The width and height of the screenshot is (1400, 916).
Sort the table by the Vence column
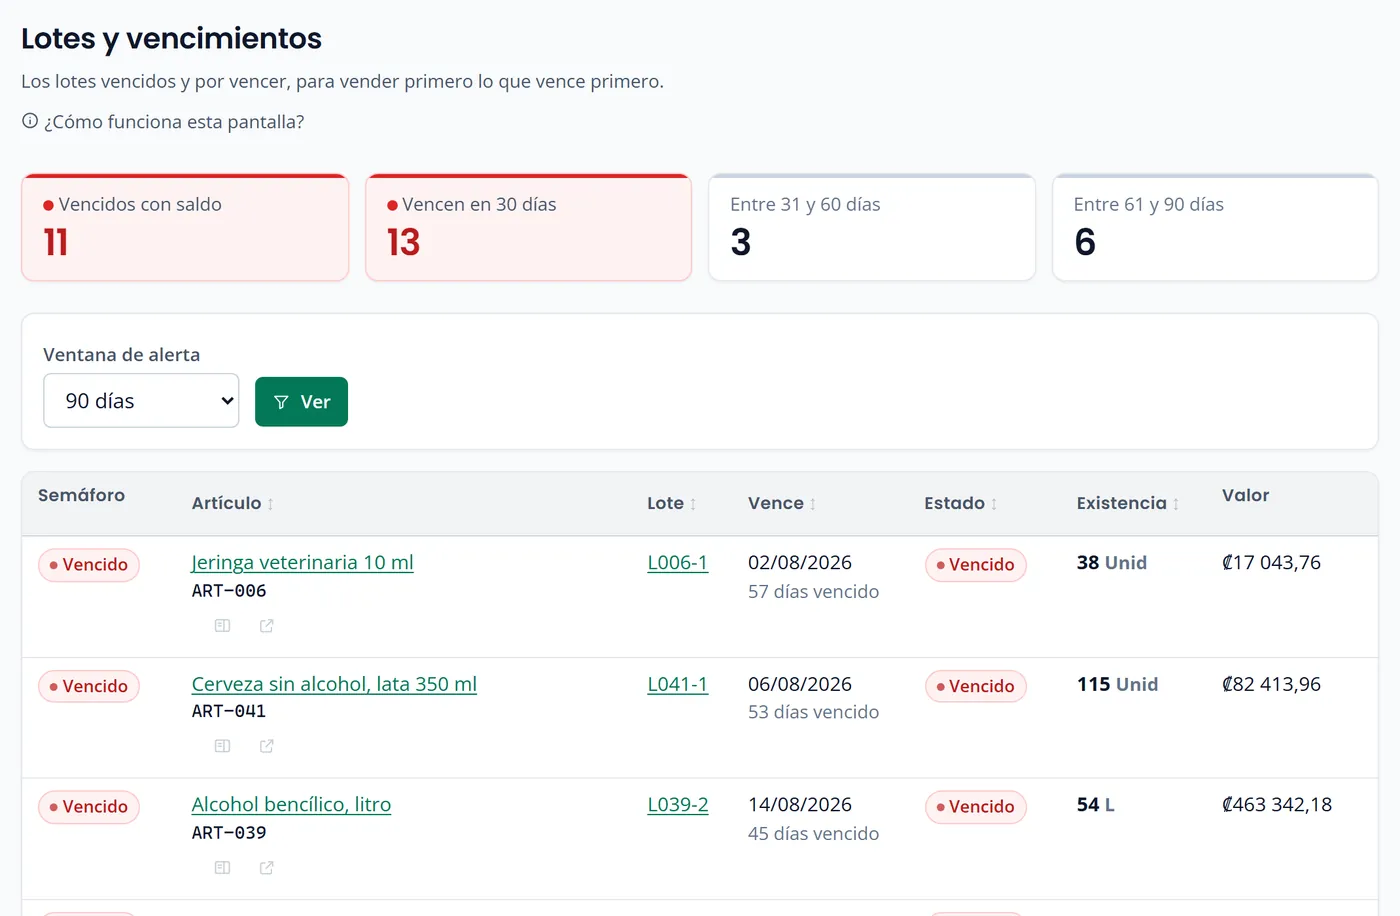click(782, 503)
